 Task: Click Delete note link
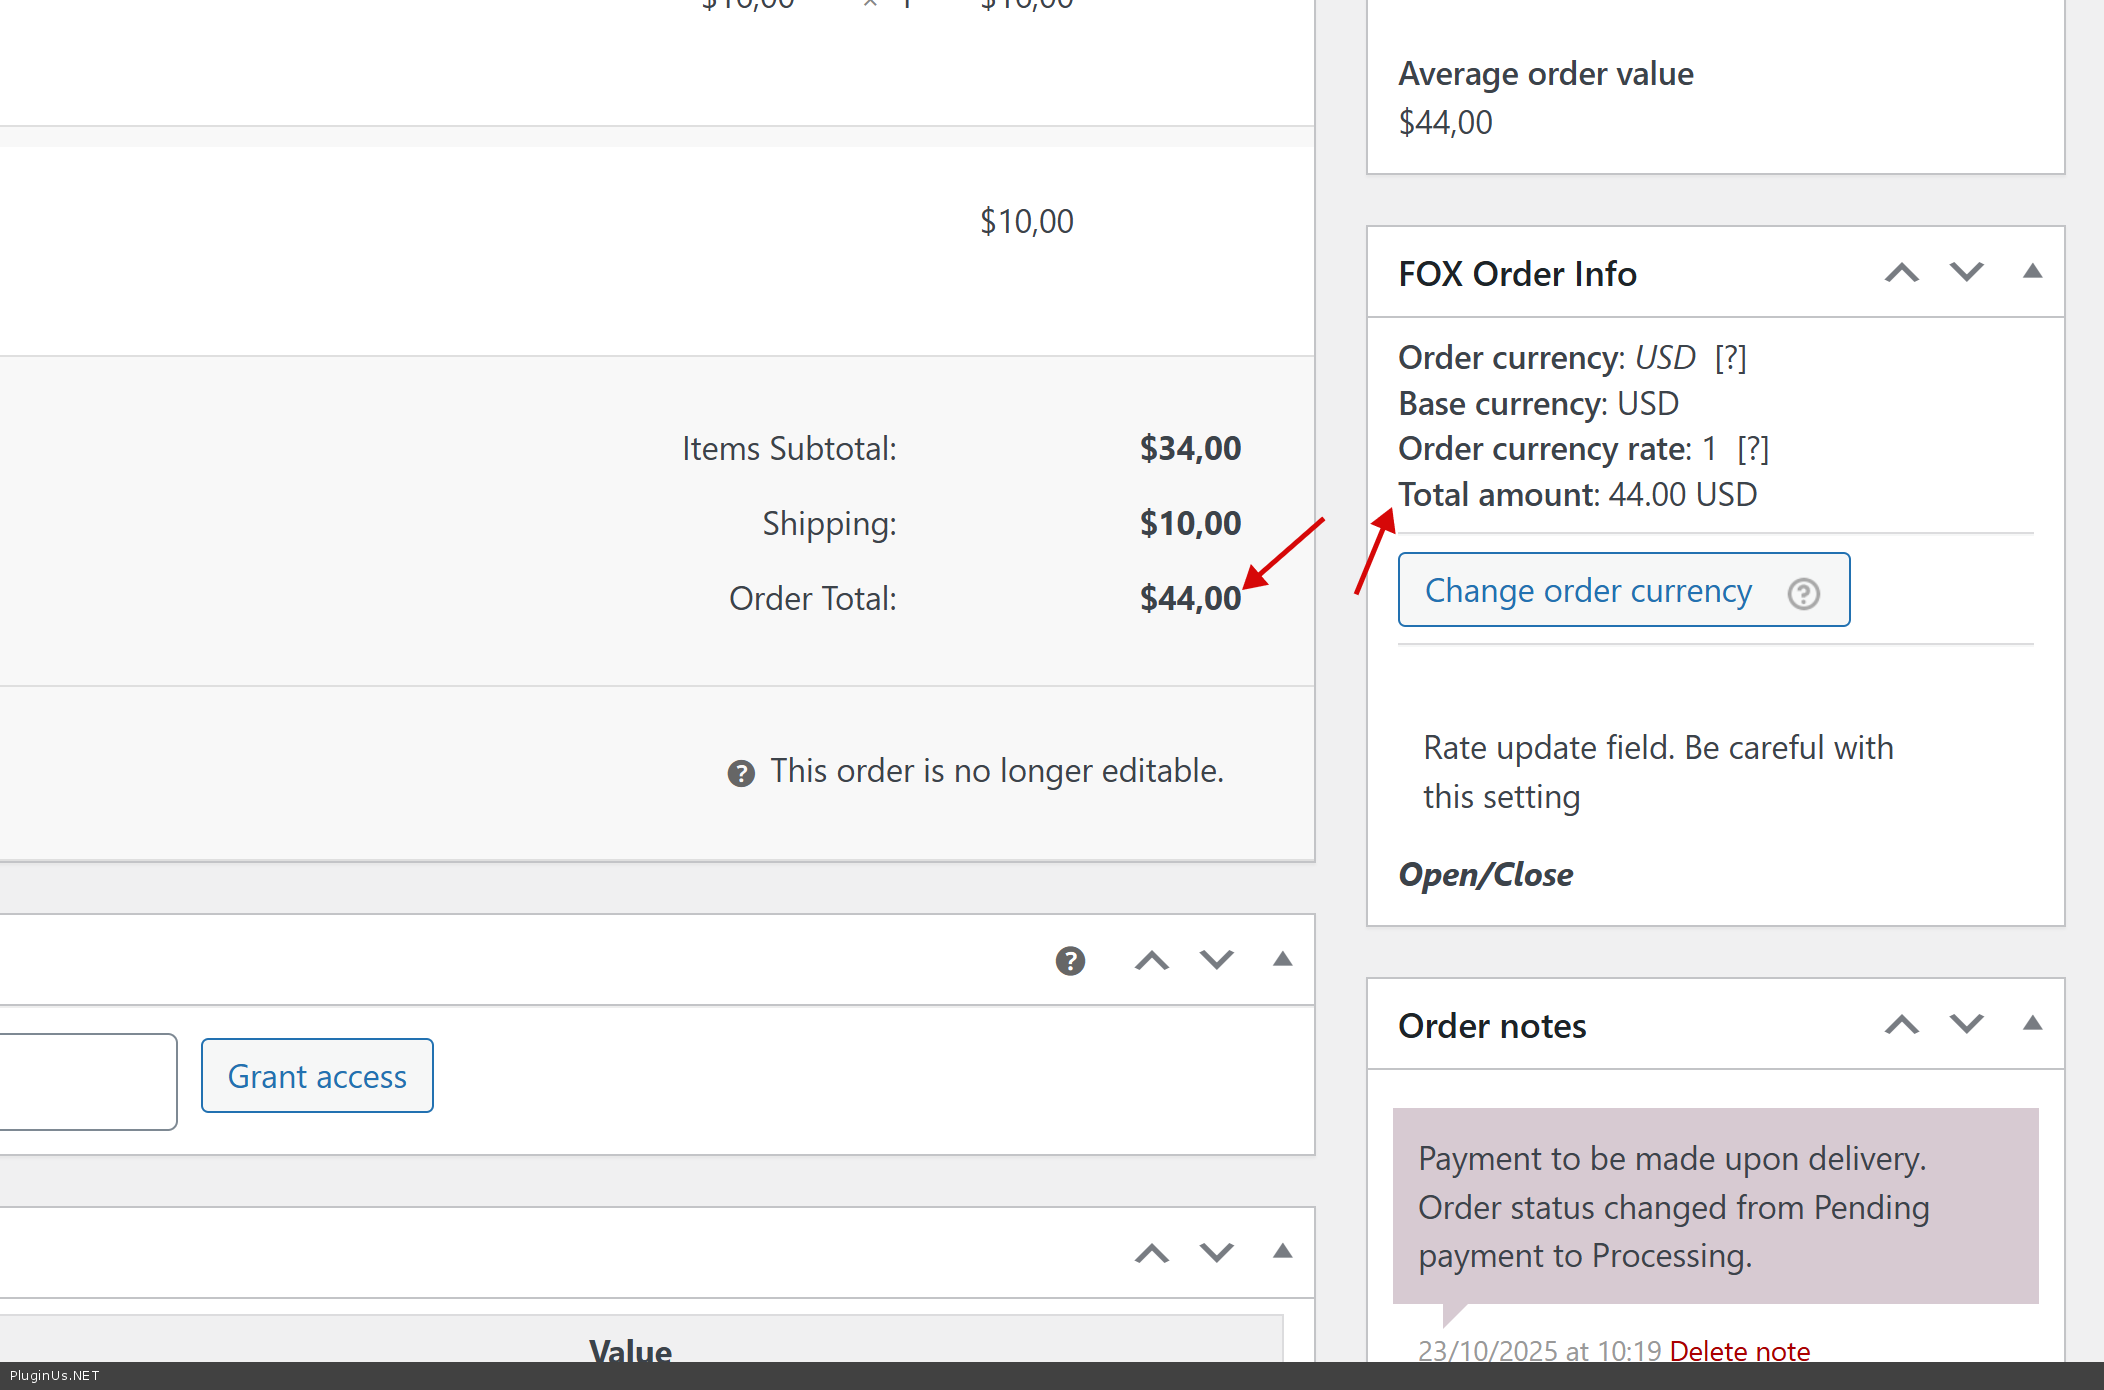point(1739,1351)
